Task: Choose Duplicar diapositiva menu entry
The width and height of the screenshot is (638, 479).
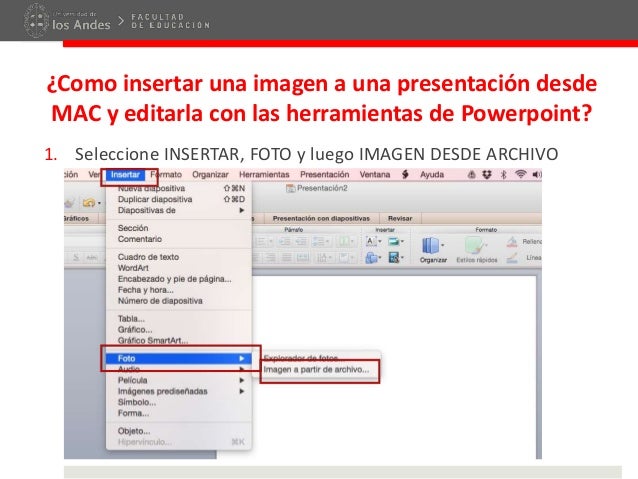Action: click(x=179, y=199)
